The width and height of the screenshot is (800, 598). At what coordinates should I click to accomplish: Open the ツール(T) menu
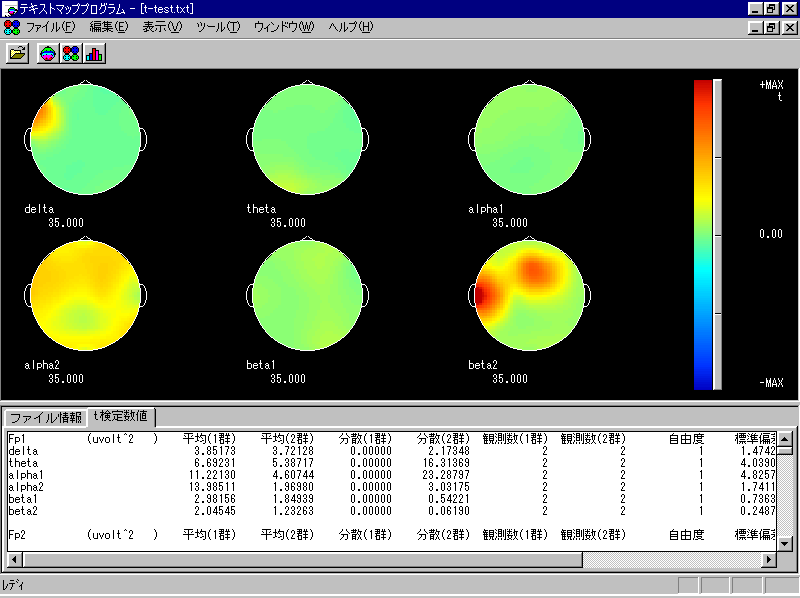click(218, 26)
